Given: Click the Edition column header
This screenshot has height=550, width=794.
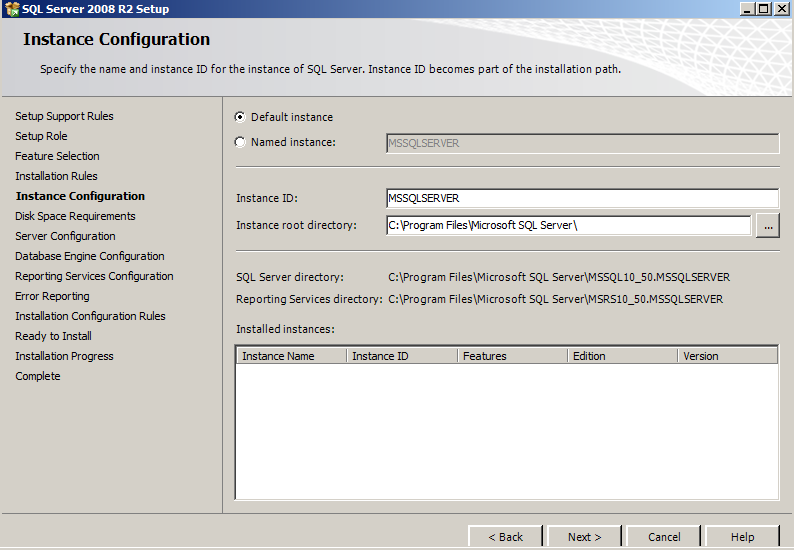Looking at the screenshot, I should point(623,356).
